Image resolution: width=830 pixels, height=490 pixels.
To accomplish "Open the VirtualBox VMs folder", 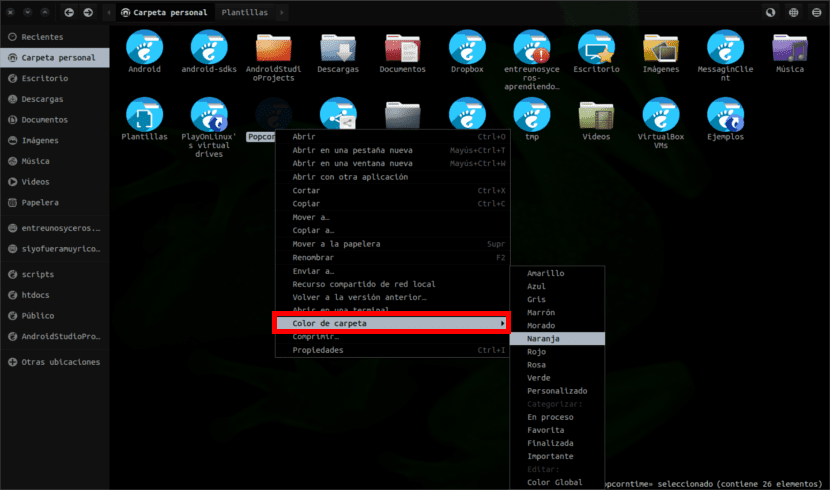I will click(x=661, y=115).
